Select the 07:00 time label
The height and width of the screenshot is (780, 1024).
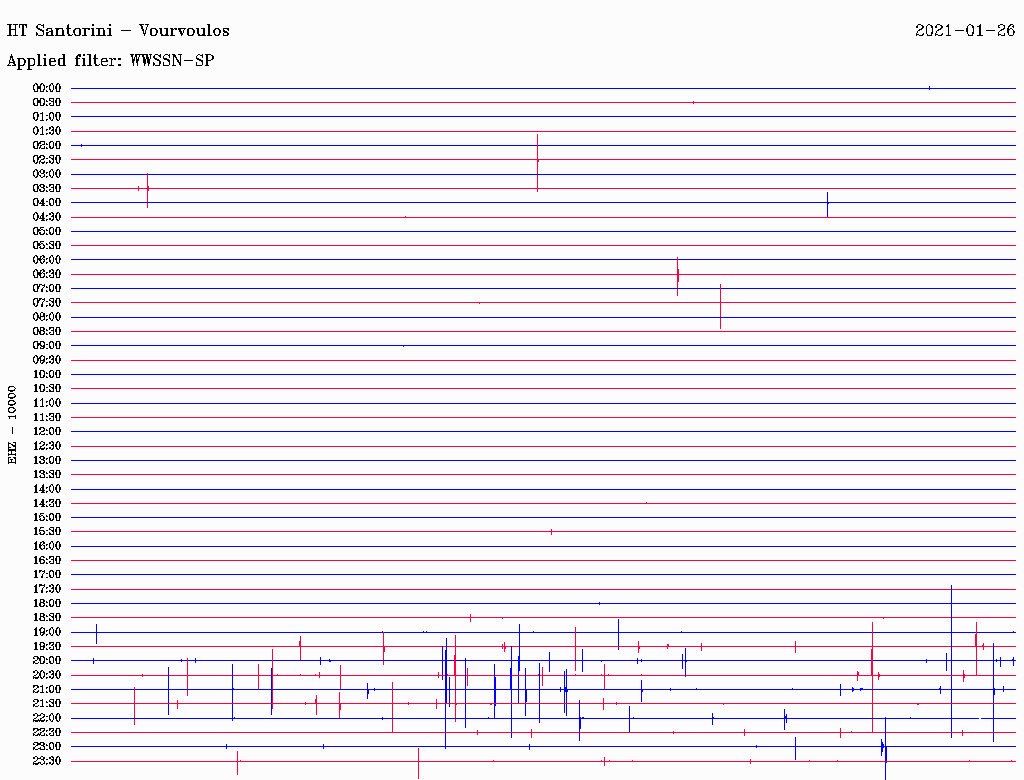(x=47, y=288)
